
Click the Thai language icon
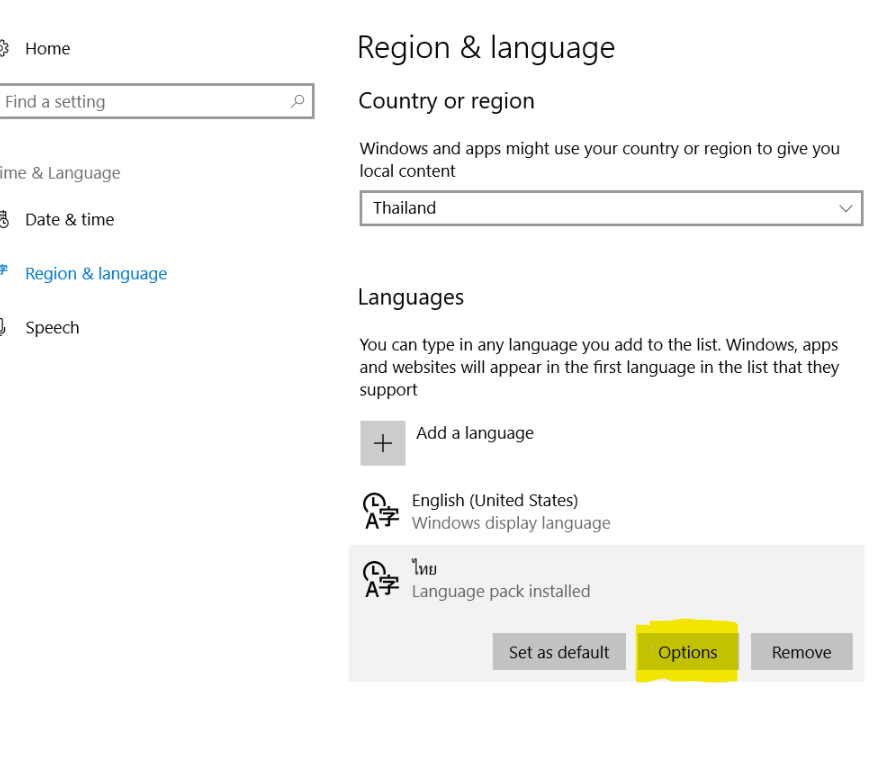[381, 579]
